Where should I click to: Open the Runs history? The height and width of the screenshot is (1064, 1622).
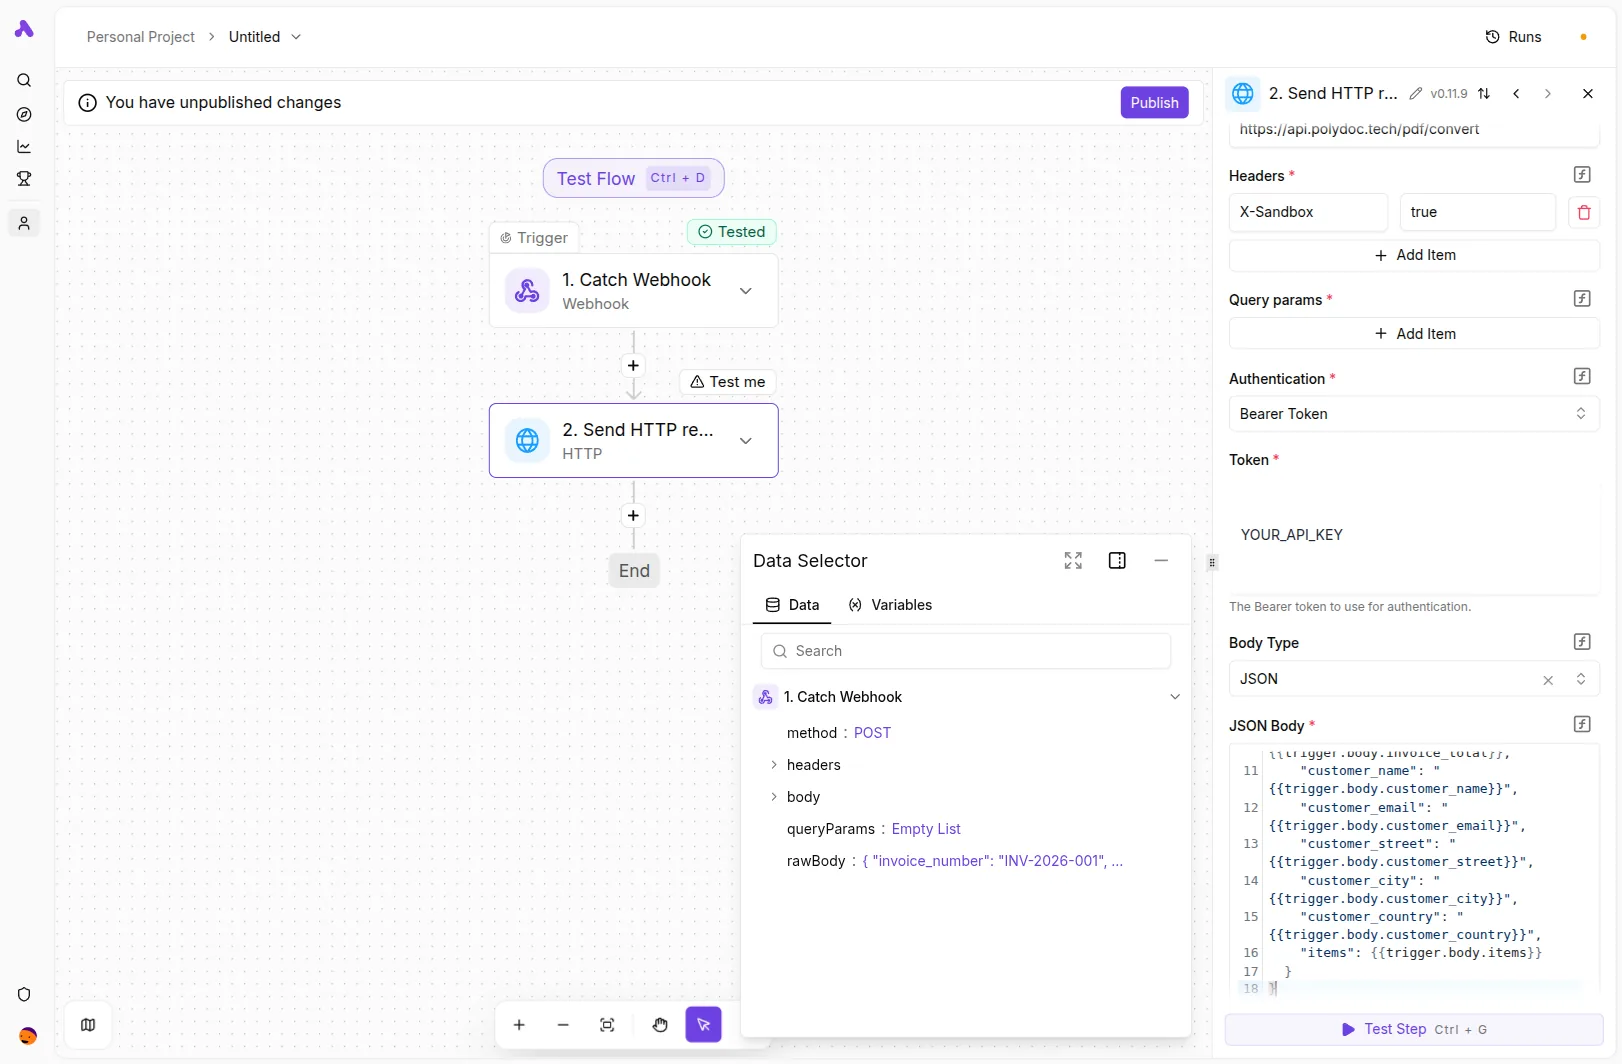point(1513,37)
